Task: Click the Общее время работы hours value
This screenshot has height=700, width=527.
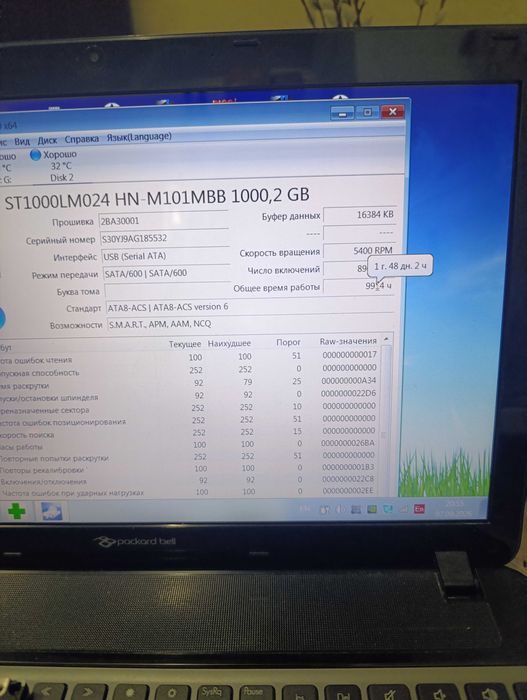Action: pos(359,286)
